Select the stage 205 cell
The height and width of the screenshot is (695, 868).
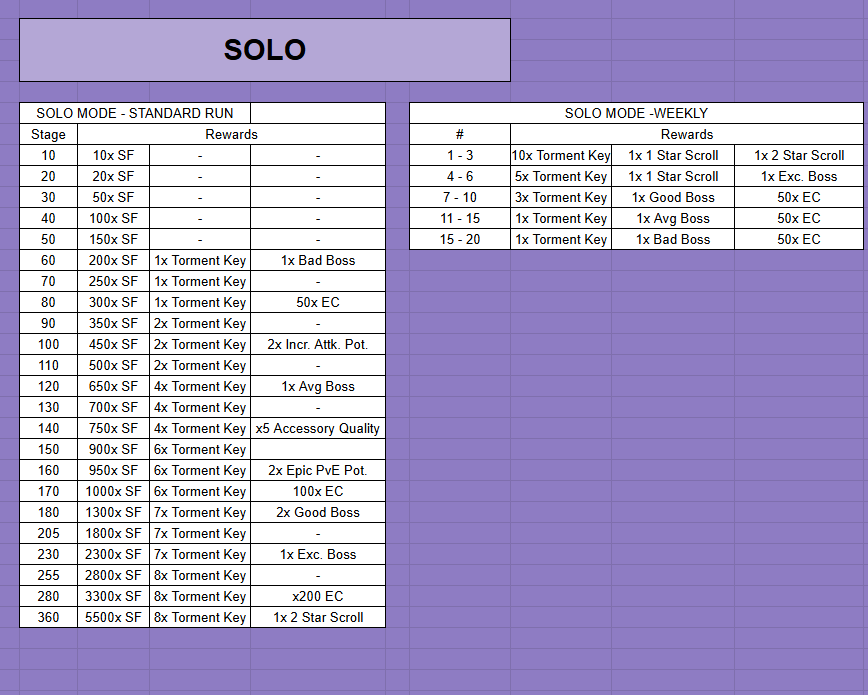pos(48,533)
